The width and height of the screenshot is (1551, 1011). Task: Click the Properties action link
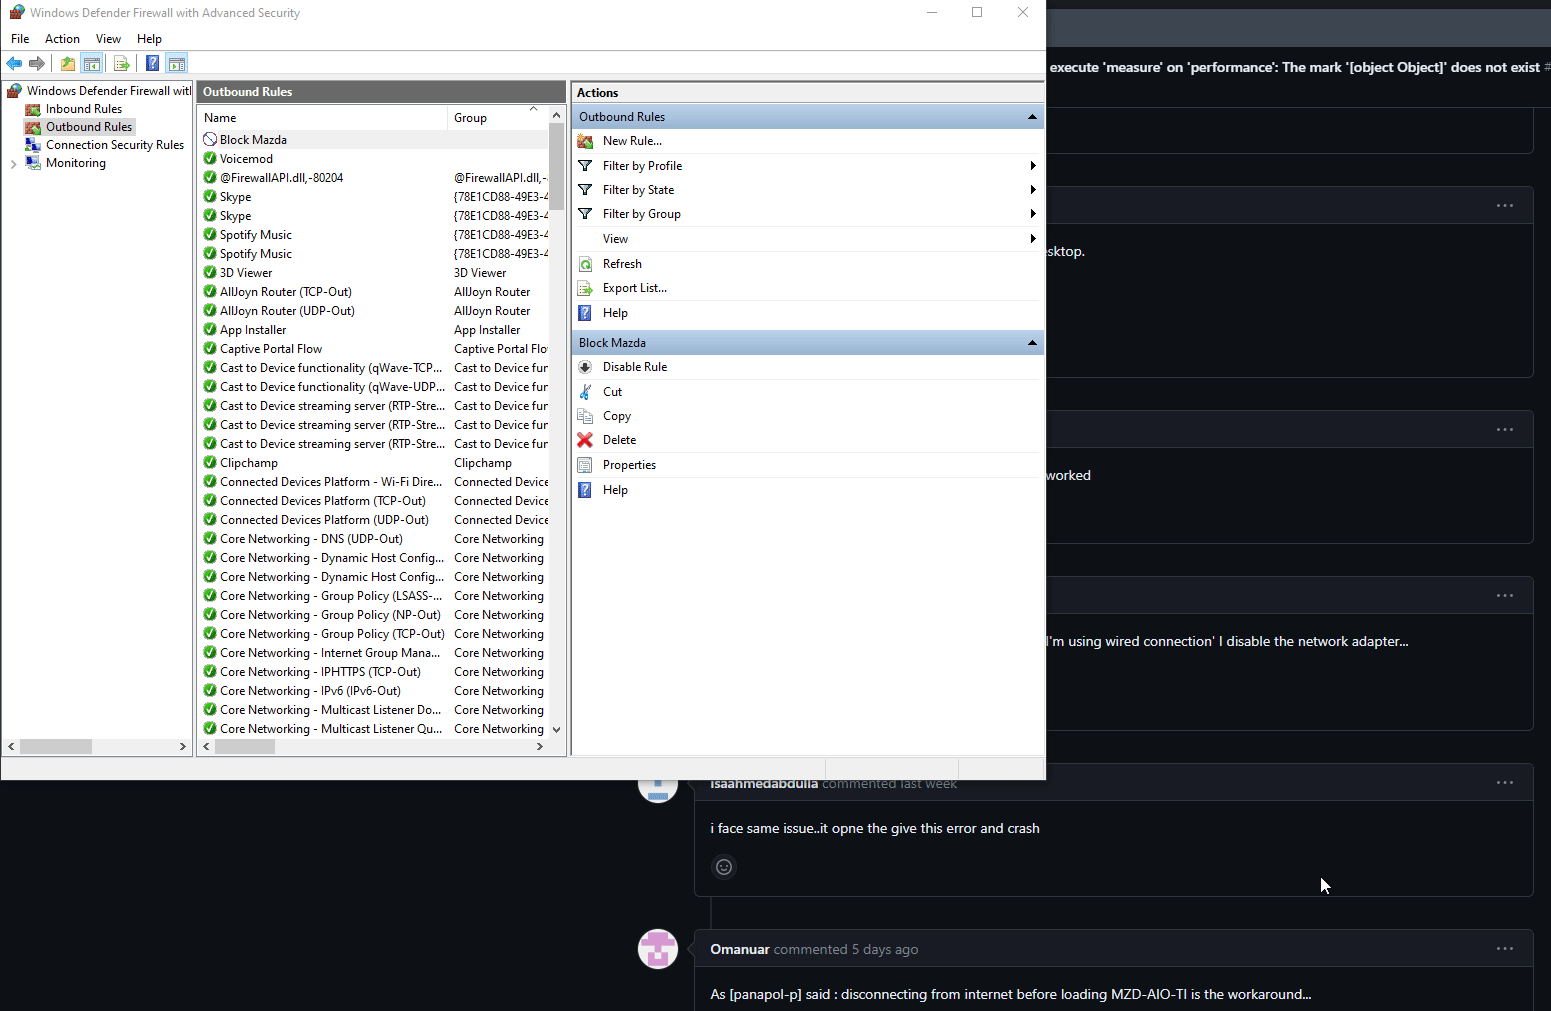pyautogui.click(x=629, y=465)
